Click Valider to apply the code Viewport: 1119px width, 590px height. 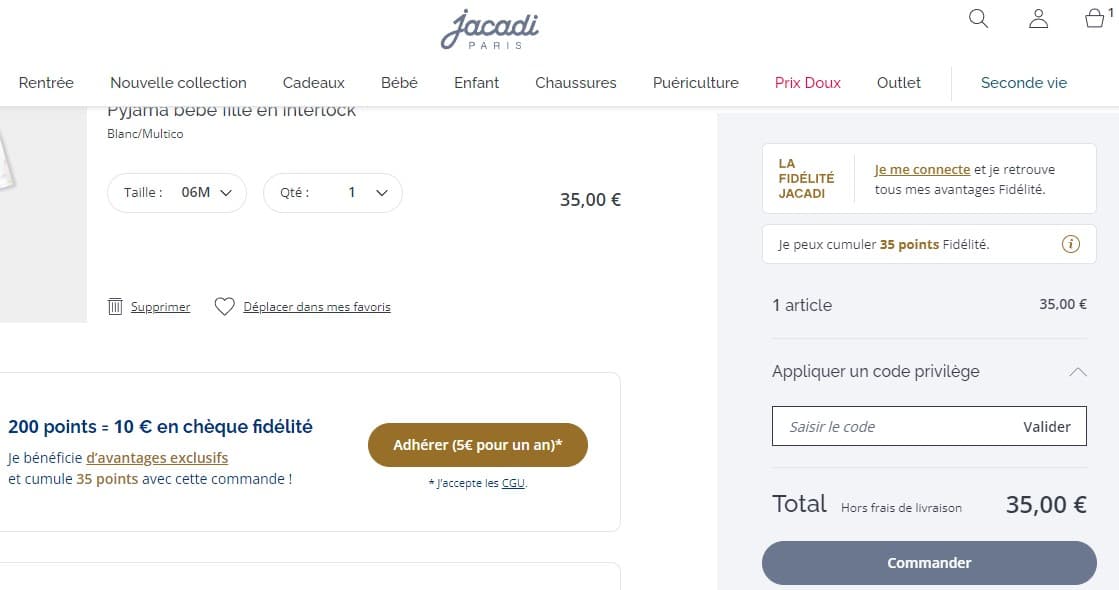(x=1047, y=426)
